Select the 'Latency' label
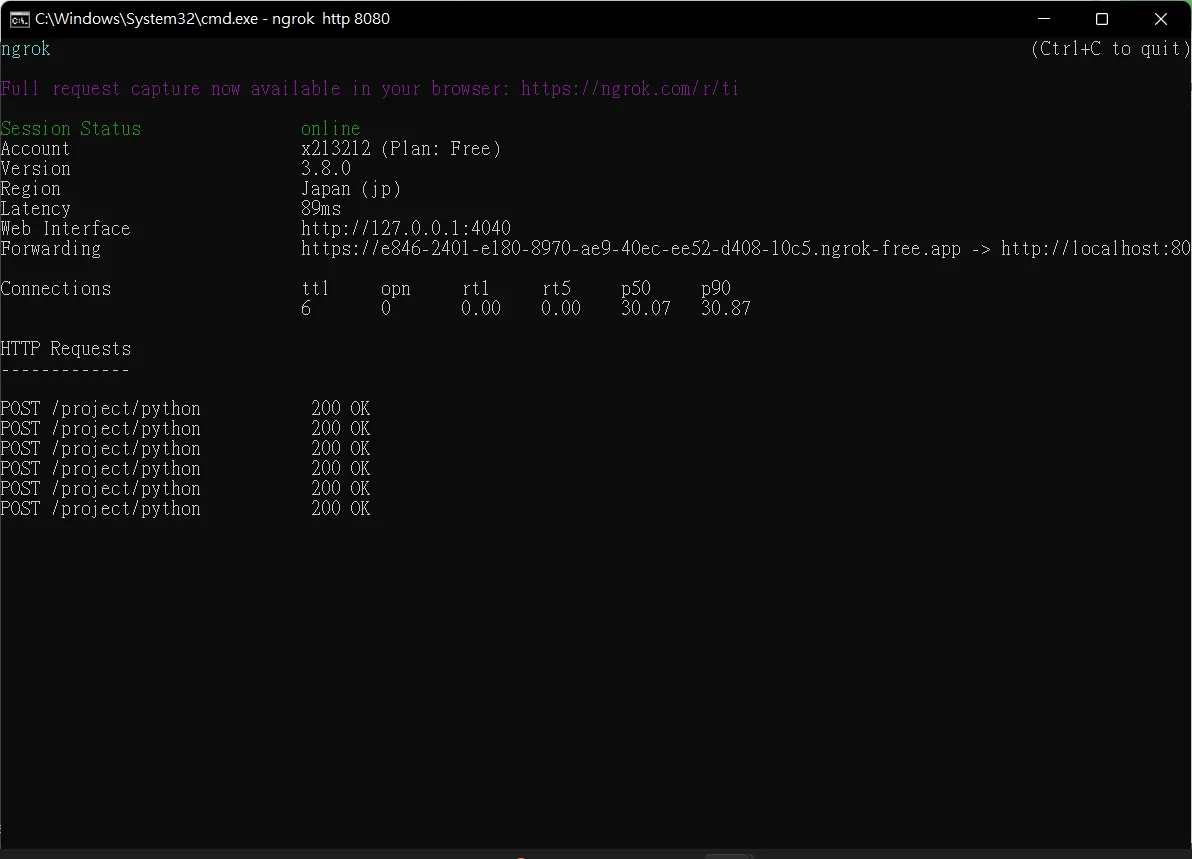 (x=35, y=208)
